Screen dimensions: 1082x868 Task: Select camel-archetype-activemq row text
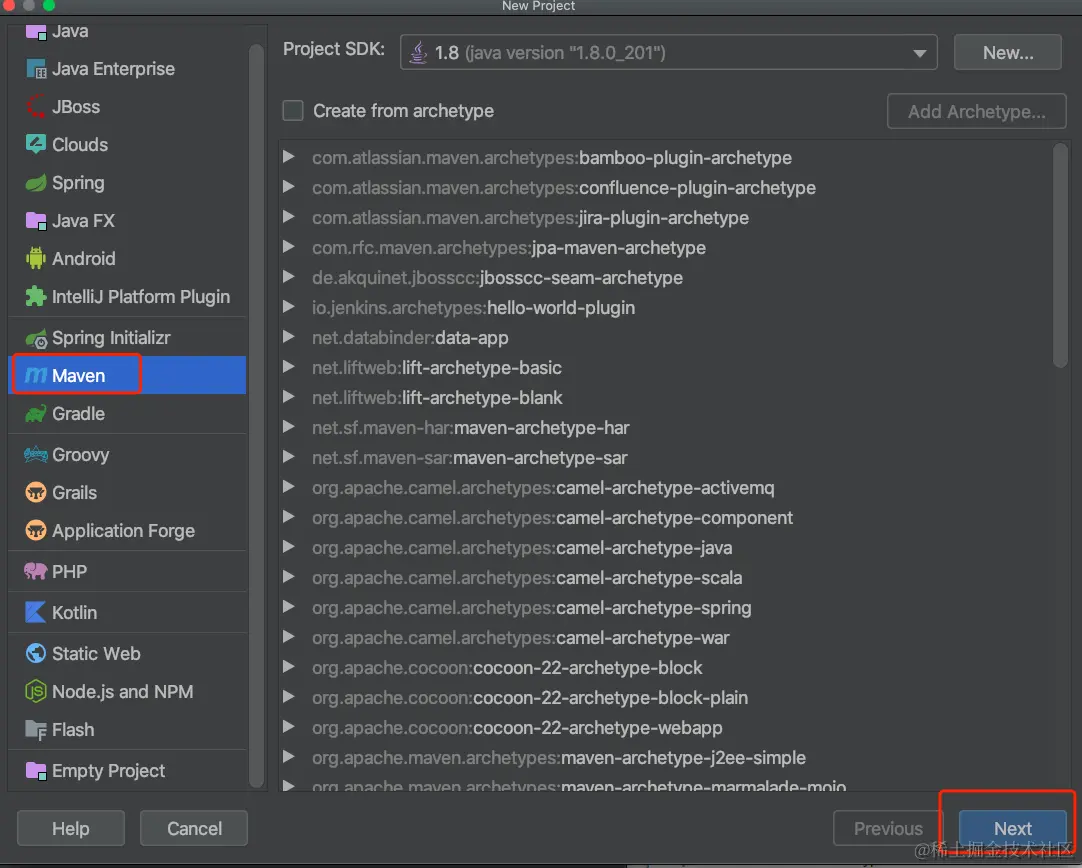pyautogui.click(x=543, y=488)
